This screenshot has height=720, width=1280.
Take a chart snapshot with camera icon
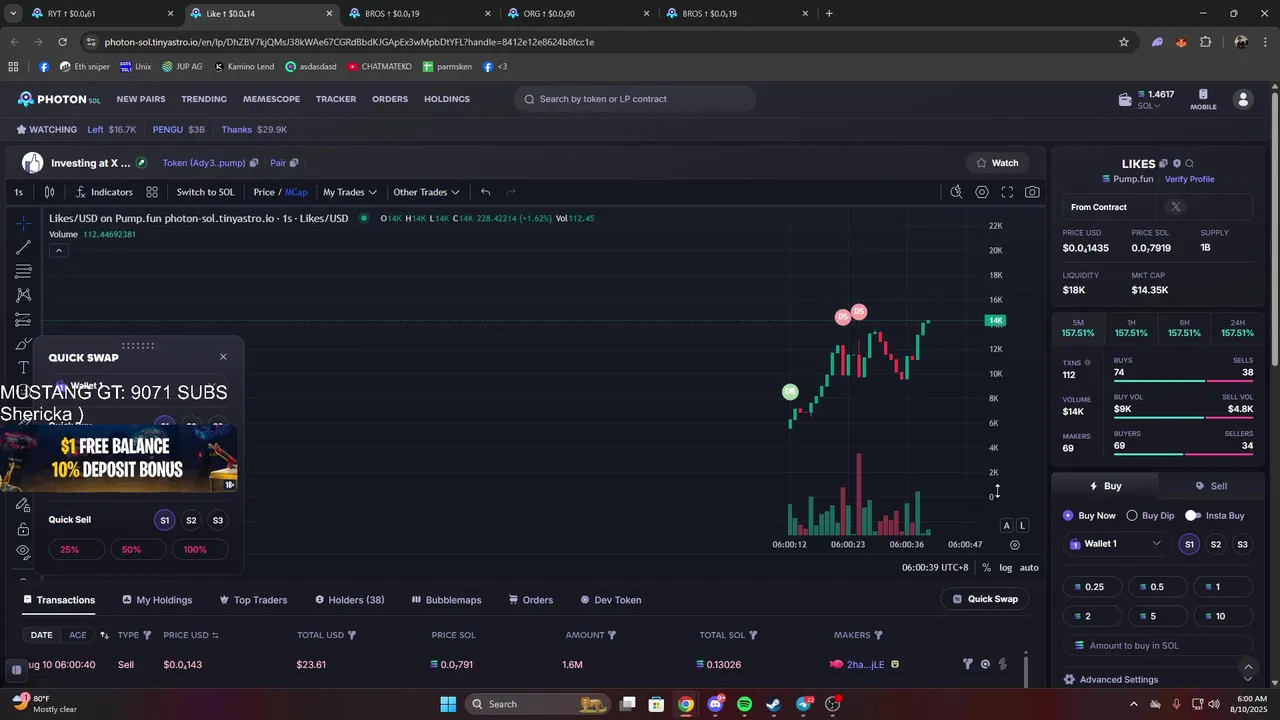(1032, 192)
